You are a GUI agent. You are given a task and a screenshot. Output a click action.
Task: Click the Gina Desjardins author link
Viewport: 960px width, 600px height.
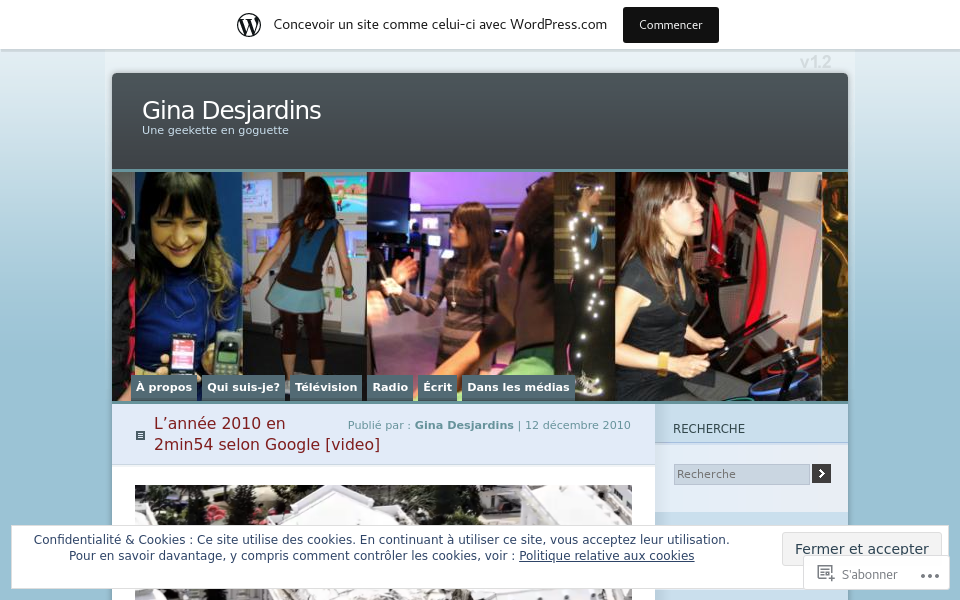(x=464, y=425)
